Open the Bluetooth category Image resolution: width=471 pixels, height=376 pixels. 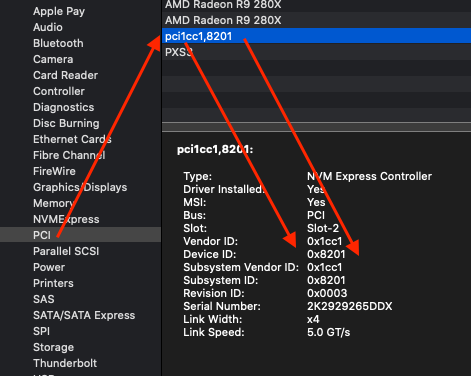point(58,43)
